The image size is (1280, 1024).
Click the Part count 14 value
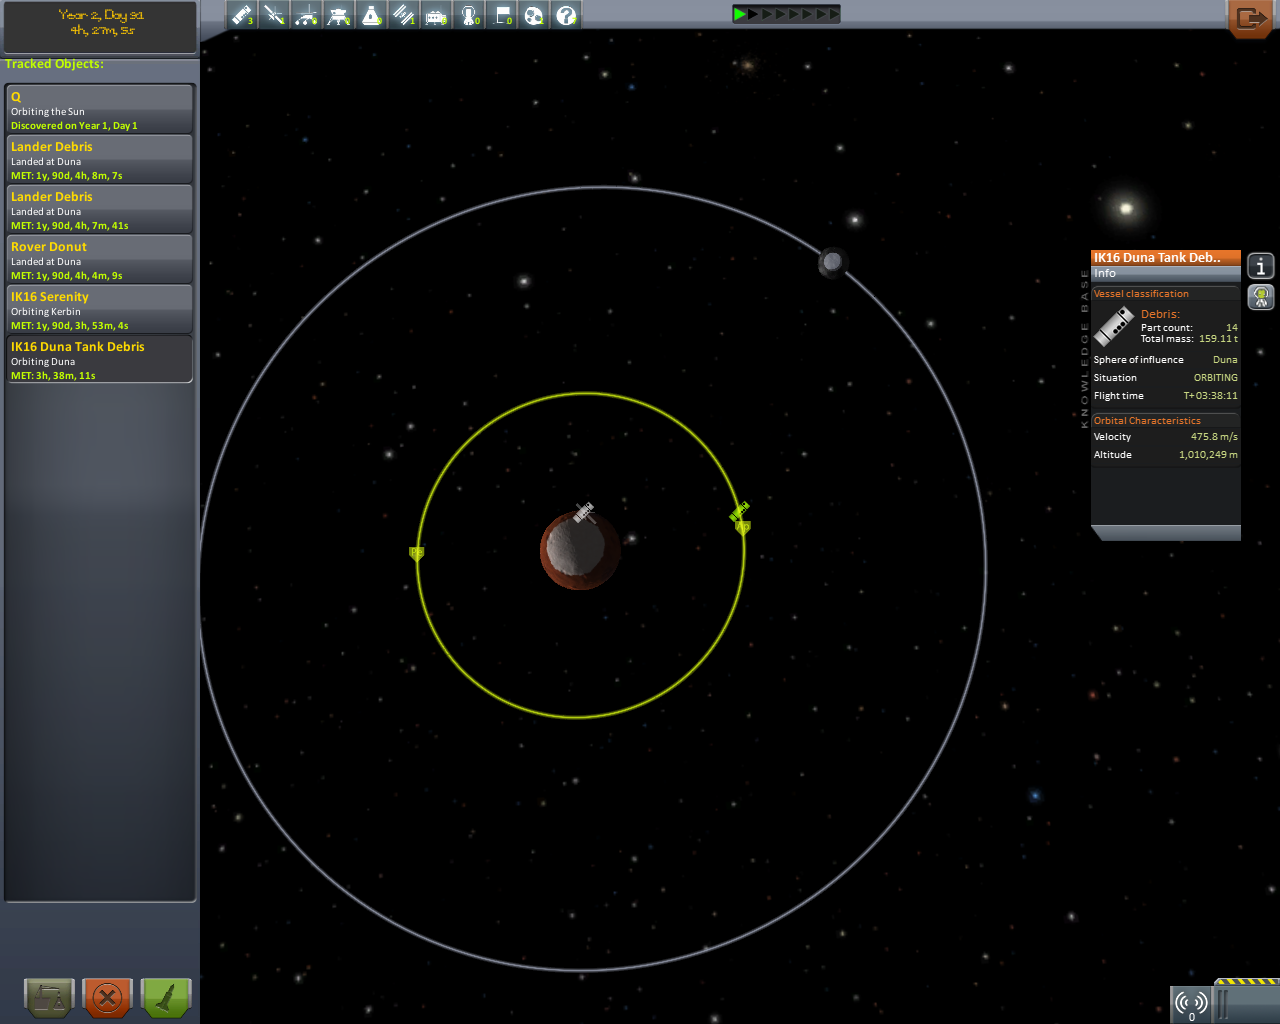1232,328
